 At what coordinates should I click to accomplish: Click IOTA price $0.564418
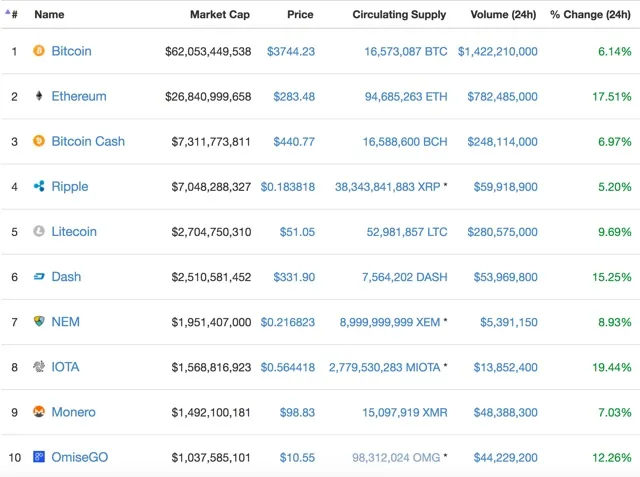(x=288, y=367)
